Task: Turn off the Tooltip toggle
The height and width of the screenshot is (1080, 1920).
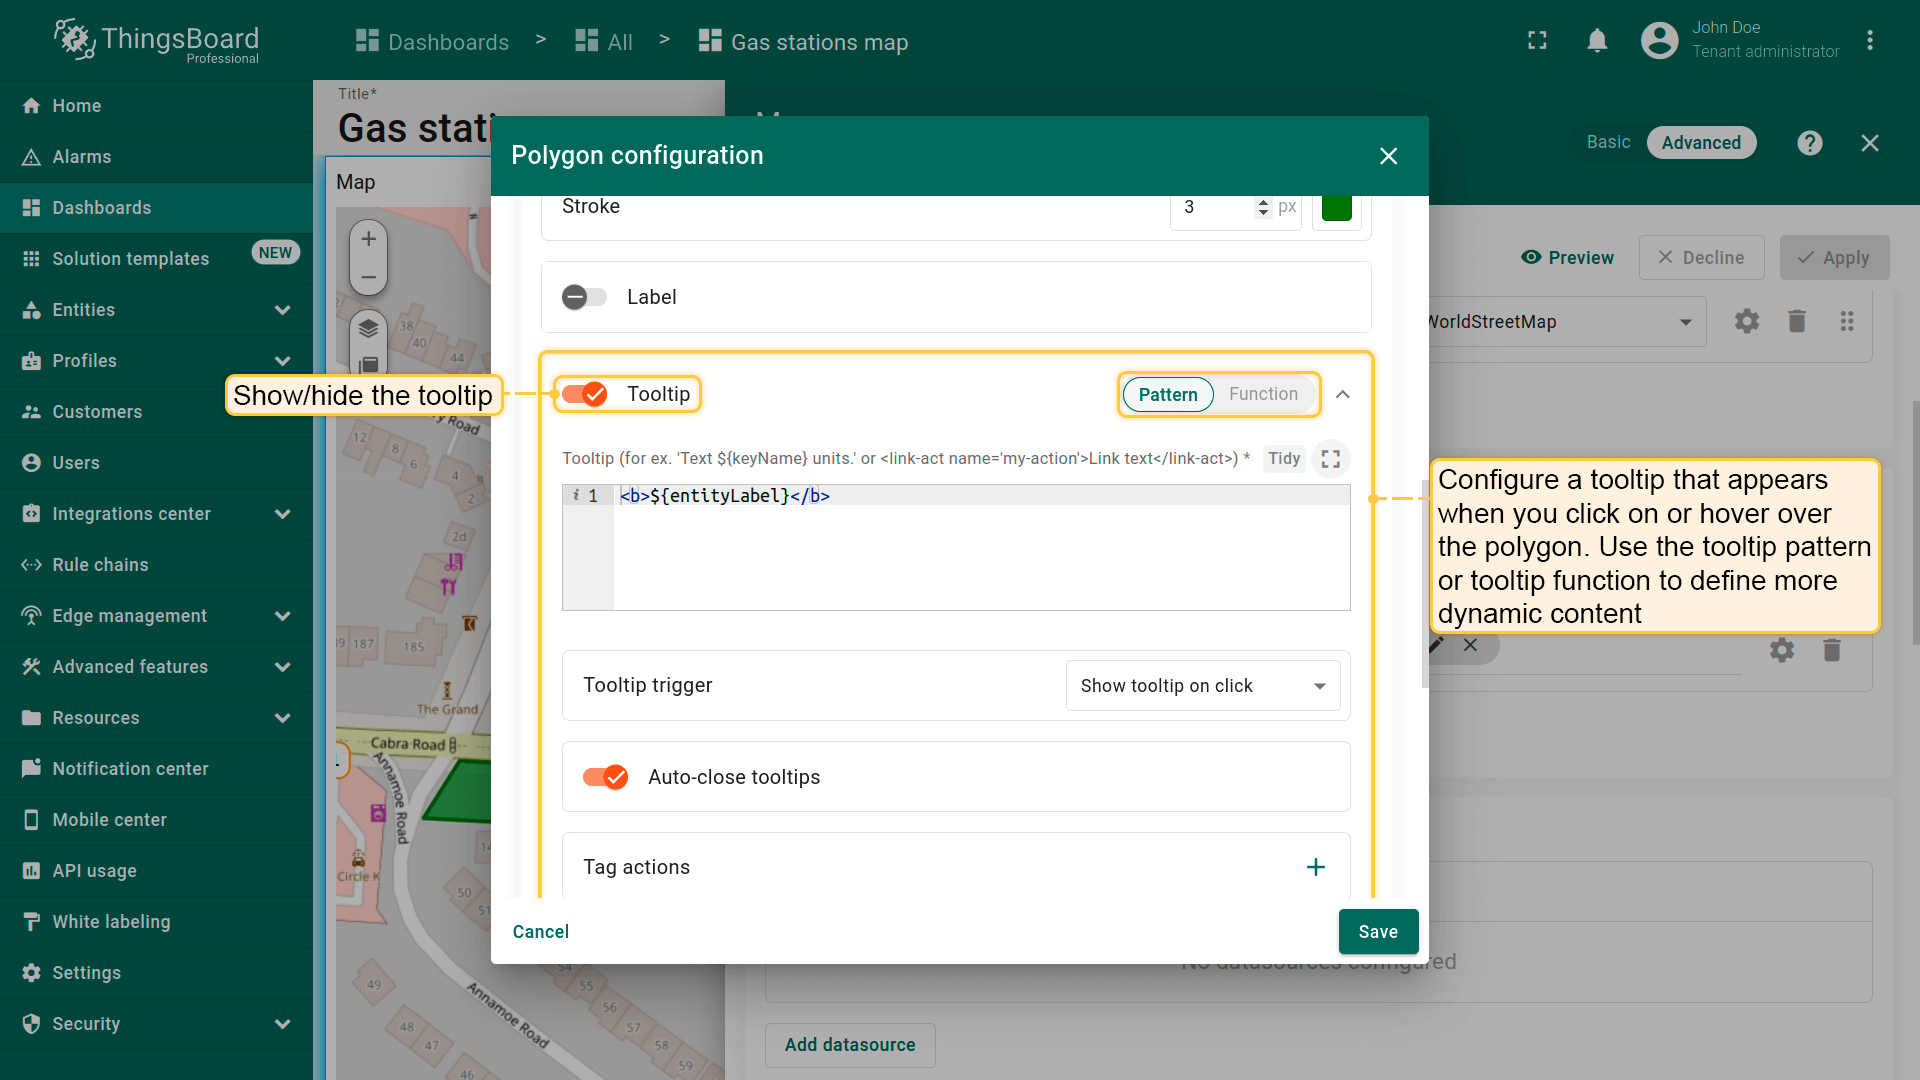Action: pyautogui.click(x=584, y=394)
